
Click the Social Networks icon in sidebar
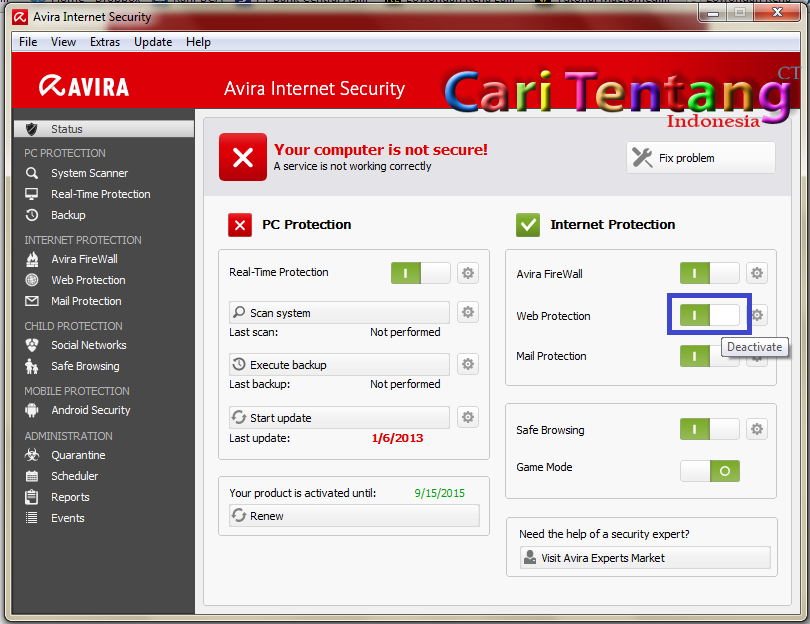pyautogui.click(x=32, y=345)
